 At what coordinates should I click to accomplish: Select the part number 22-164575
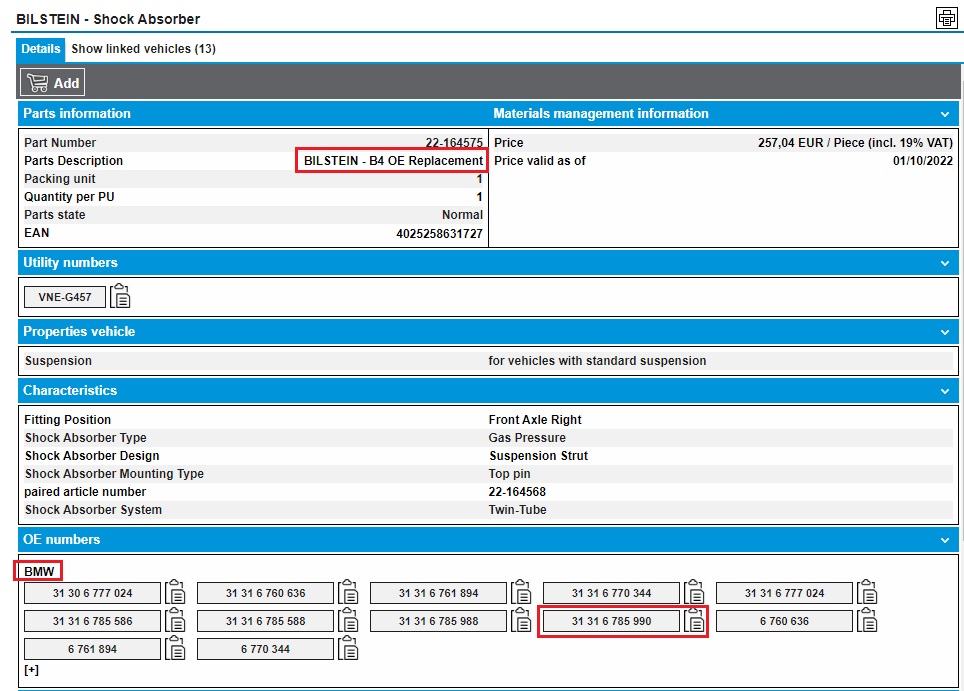(454, 143)
